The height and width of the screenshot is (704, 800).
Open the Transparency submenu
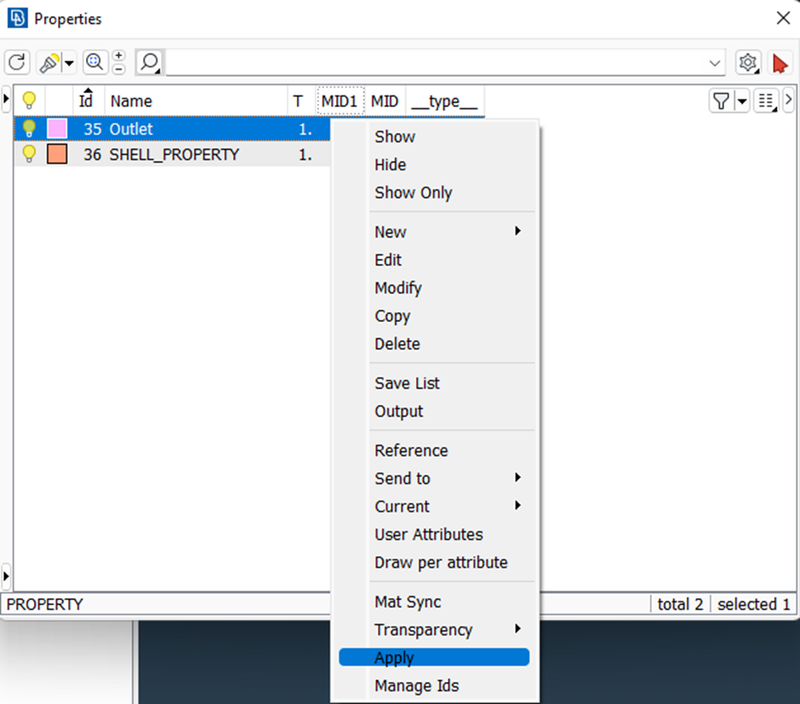[x=434, y=630]
